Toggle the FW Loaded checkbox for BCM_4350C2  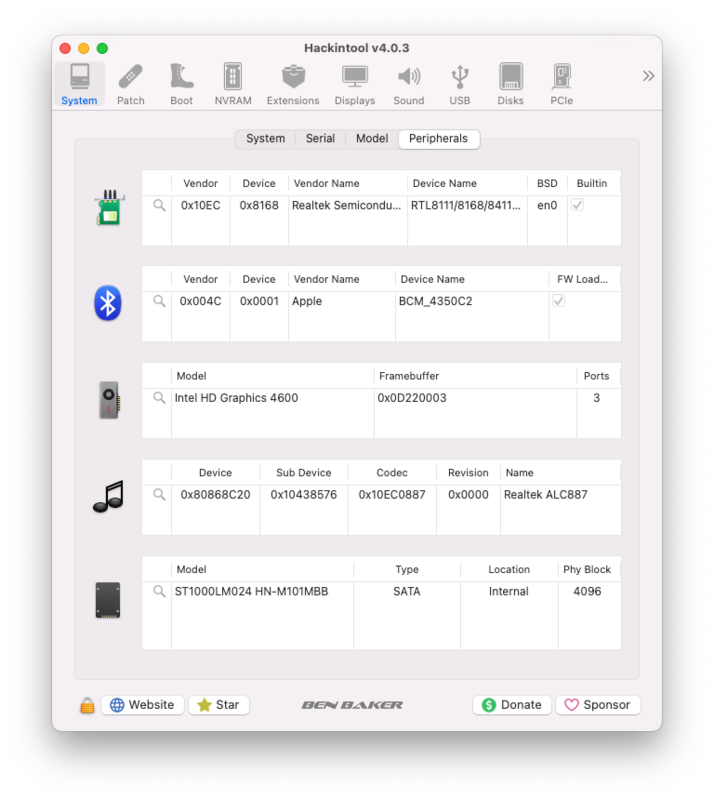point(559,301)
